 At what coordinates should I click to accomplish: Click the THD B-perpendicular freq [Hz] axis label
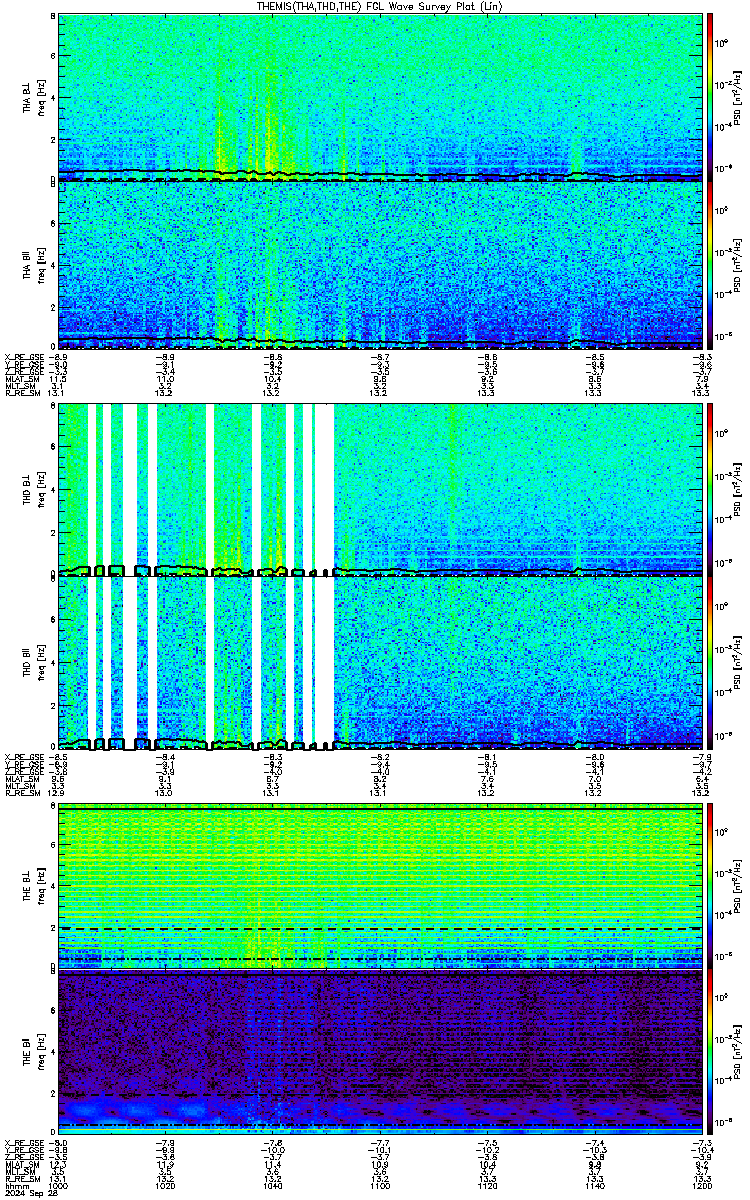click(42, 489)
